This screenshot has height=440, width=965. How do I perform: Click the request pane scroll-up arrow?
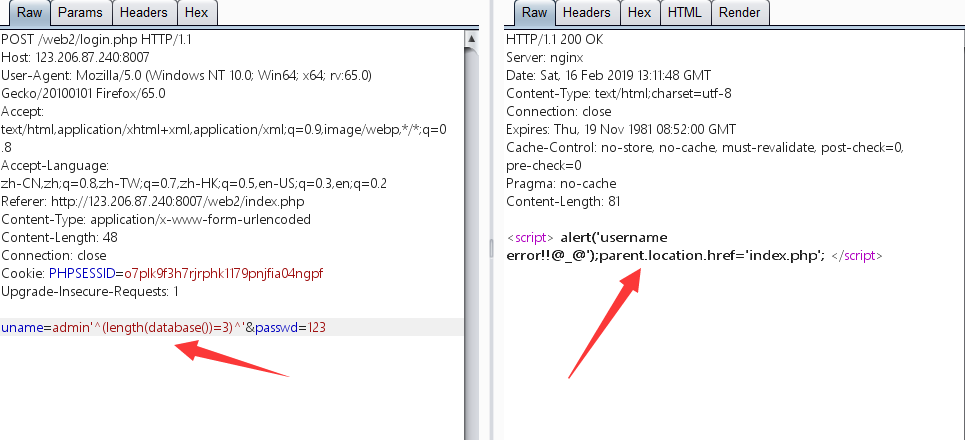click(471, 39)
